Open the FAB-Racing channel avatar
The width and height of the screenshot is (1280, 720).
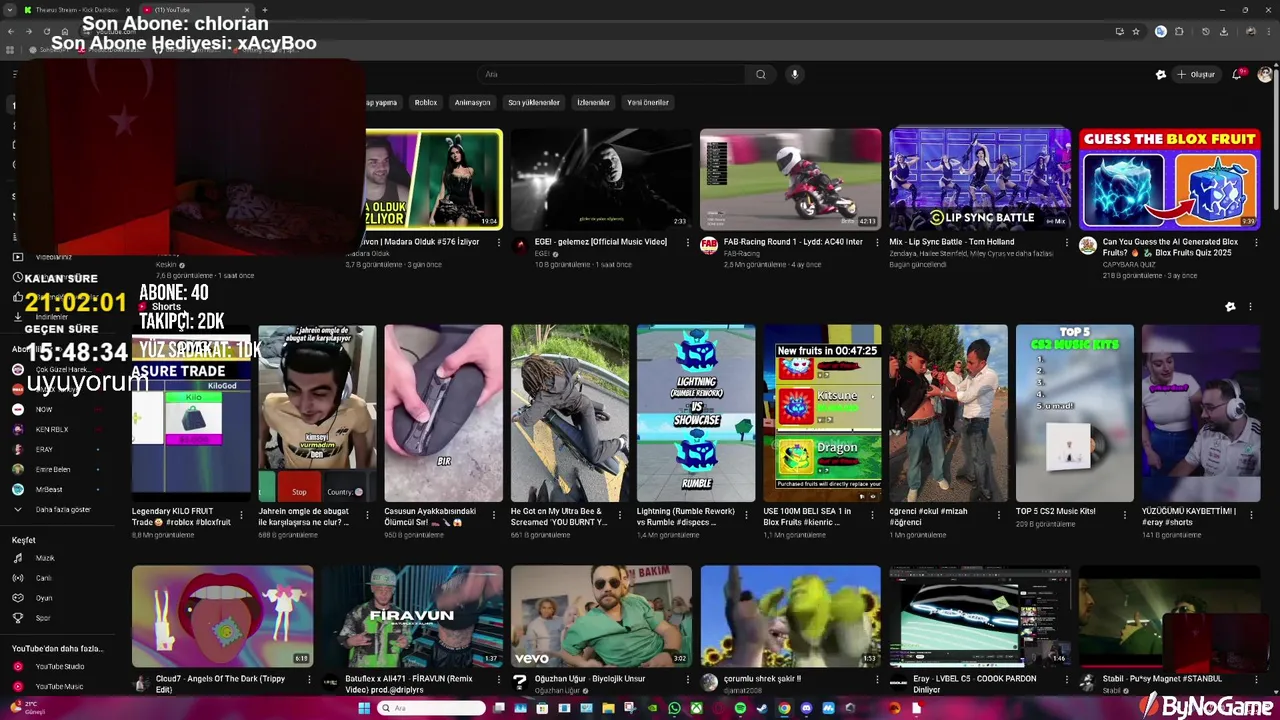coord(709,246)
